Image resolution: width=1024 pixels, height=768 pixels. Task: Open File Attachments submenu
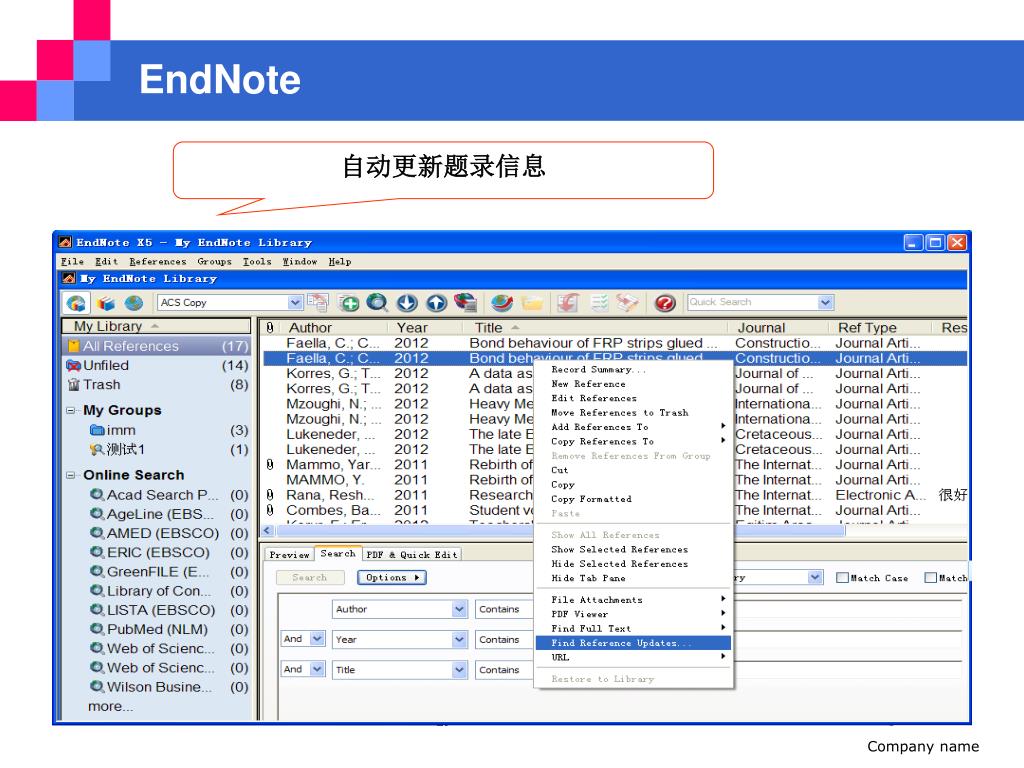point(632,600)
